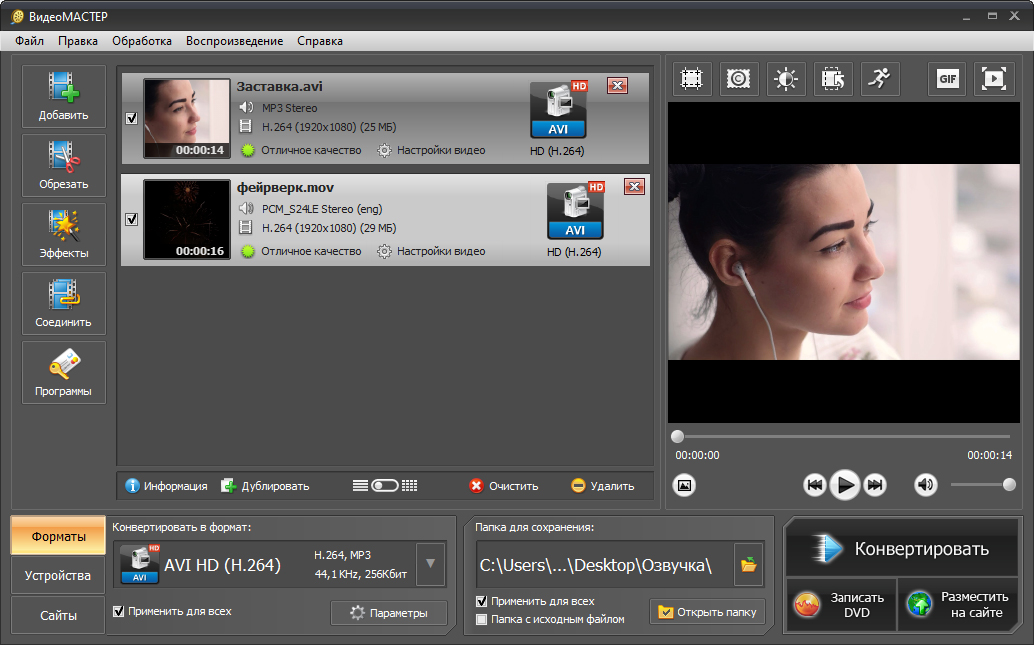This screenshot has height=645, width=1034.
Task: Switch to the Устройства tab
Action: tap(58, 576)
